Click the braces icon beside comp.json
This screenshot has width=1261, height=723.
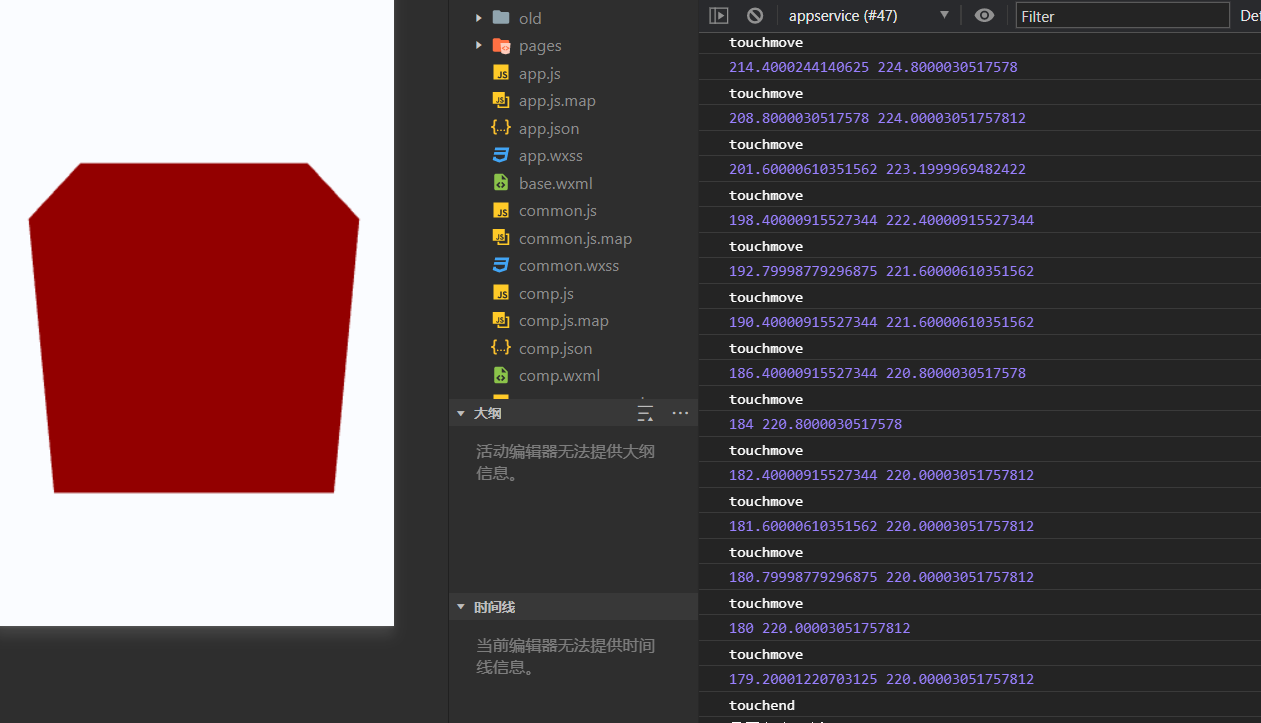pyautogui.click(x=501, y=348)
